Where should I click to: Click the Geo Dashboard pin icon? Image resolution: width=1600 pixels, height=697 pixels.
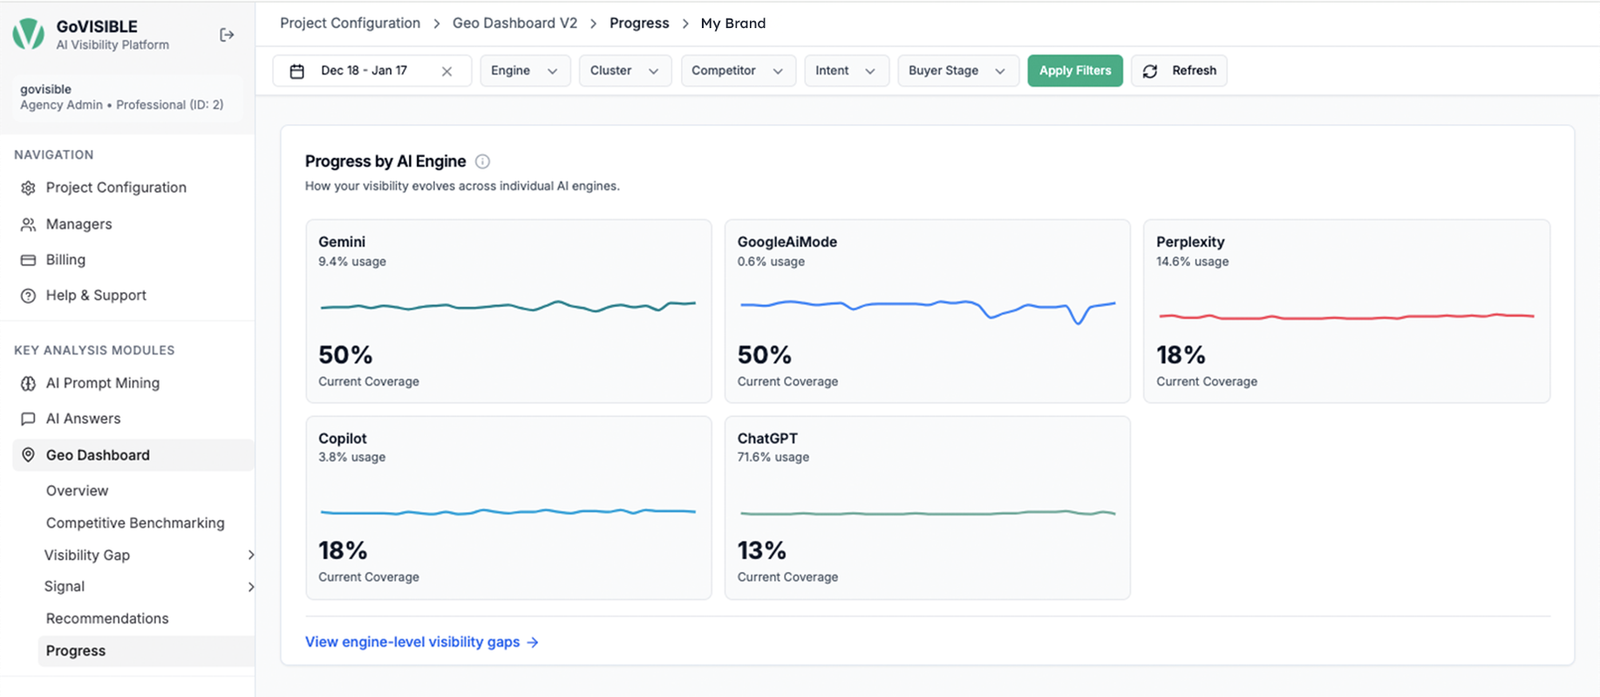click(x=28, y=455)
